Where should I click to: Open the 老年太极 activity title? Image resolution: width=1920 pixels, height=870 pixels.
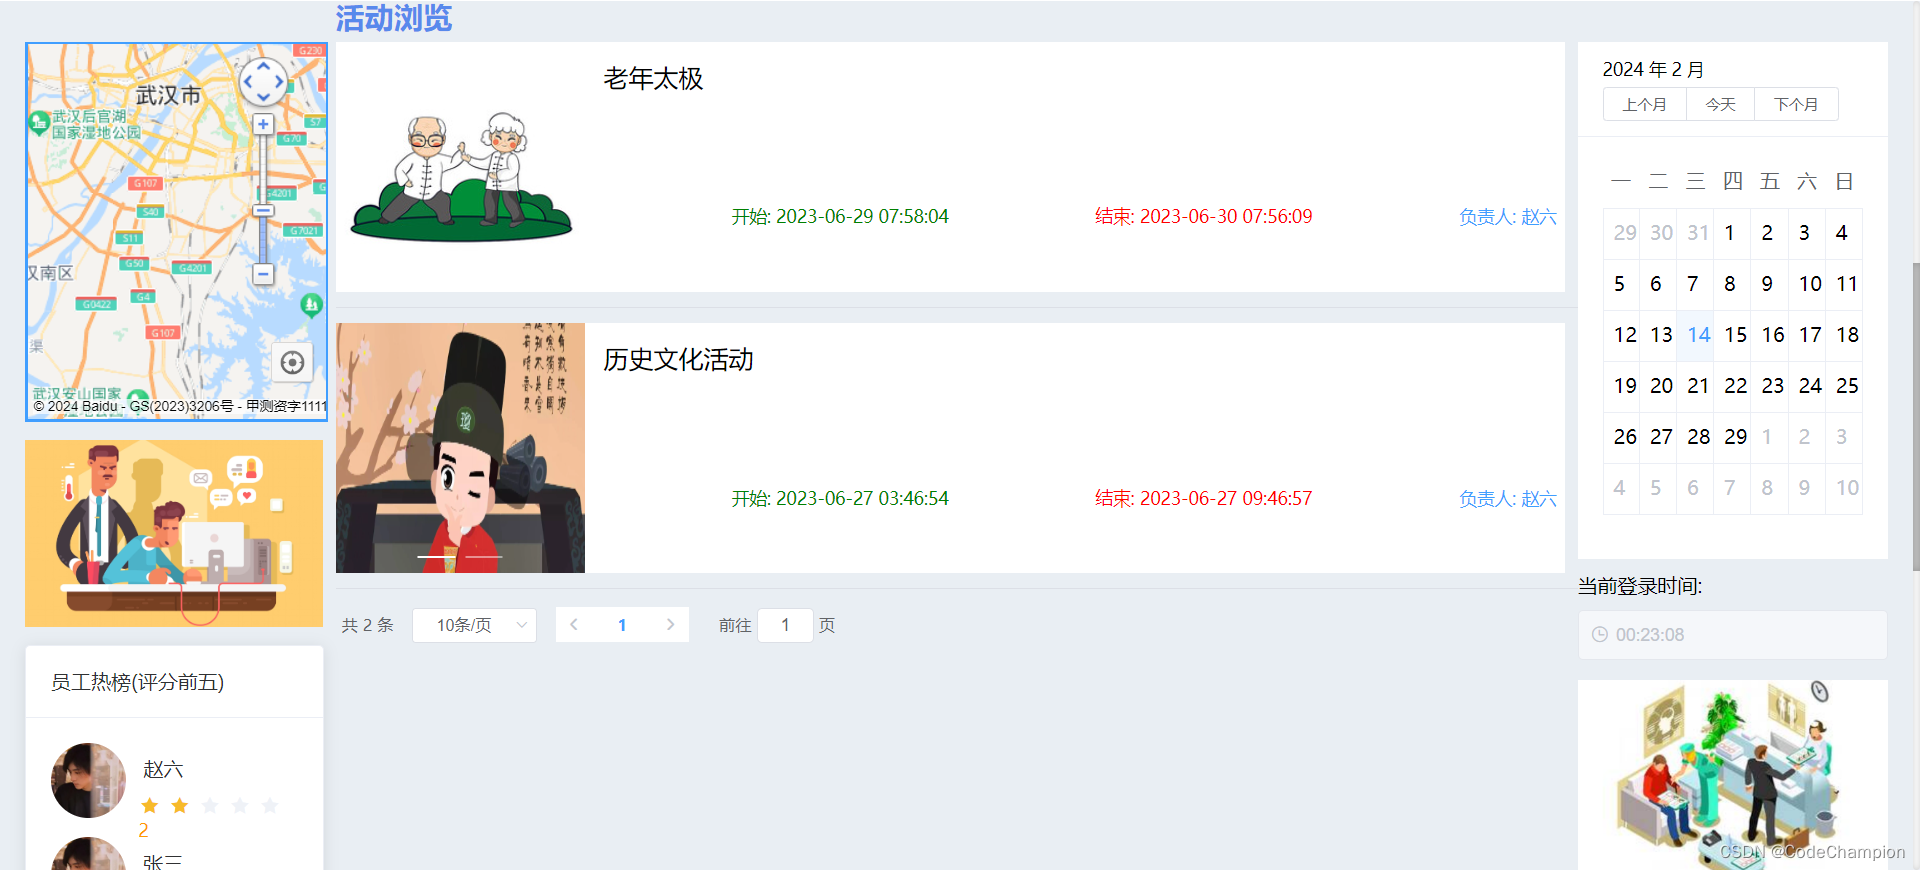tap(653, 79)
